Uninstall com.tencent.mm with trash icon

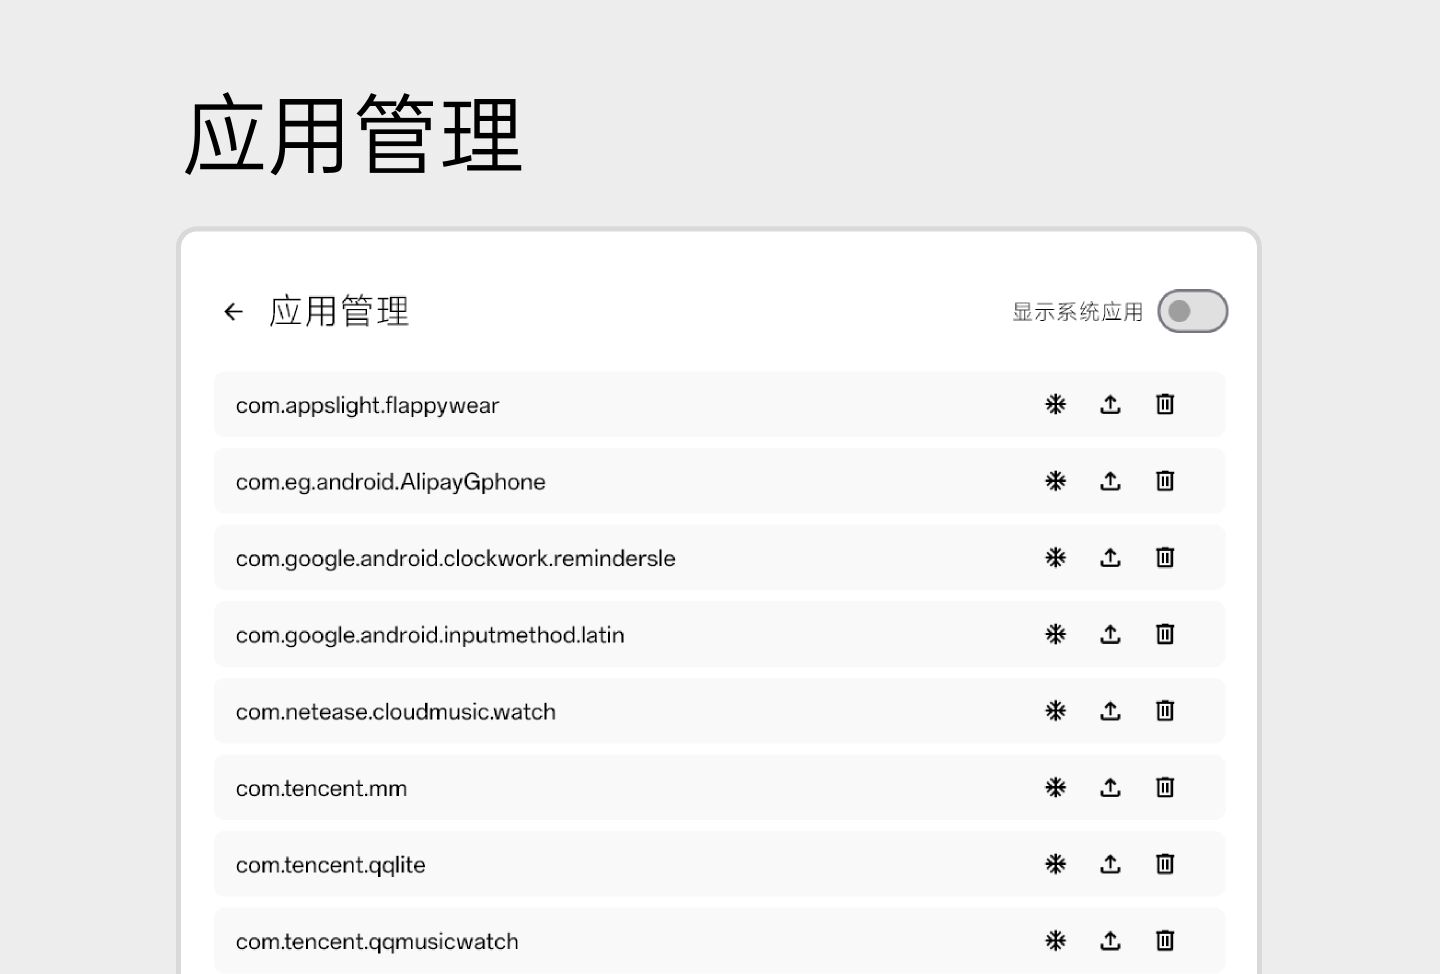click(1165, 788)
